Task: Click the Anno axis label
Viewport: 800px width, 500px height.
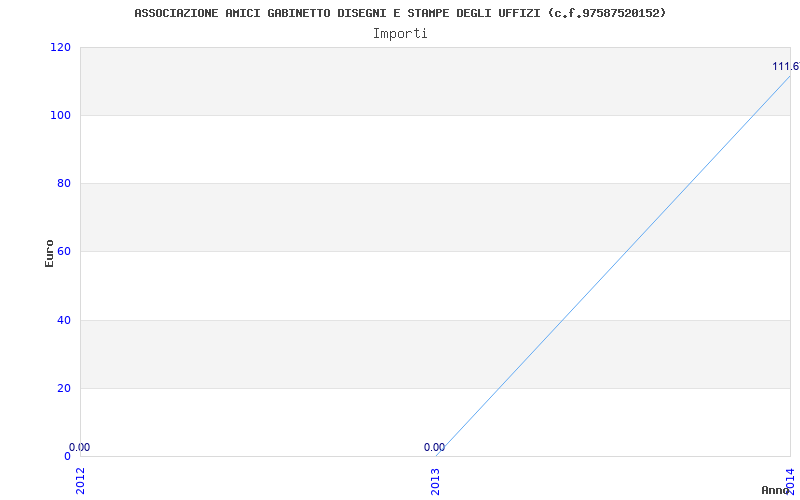Action: 775,490
